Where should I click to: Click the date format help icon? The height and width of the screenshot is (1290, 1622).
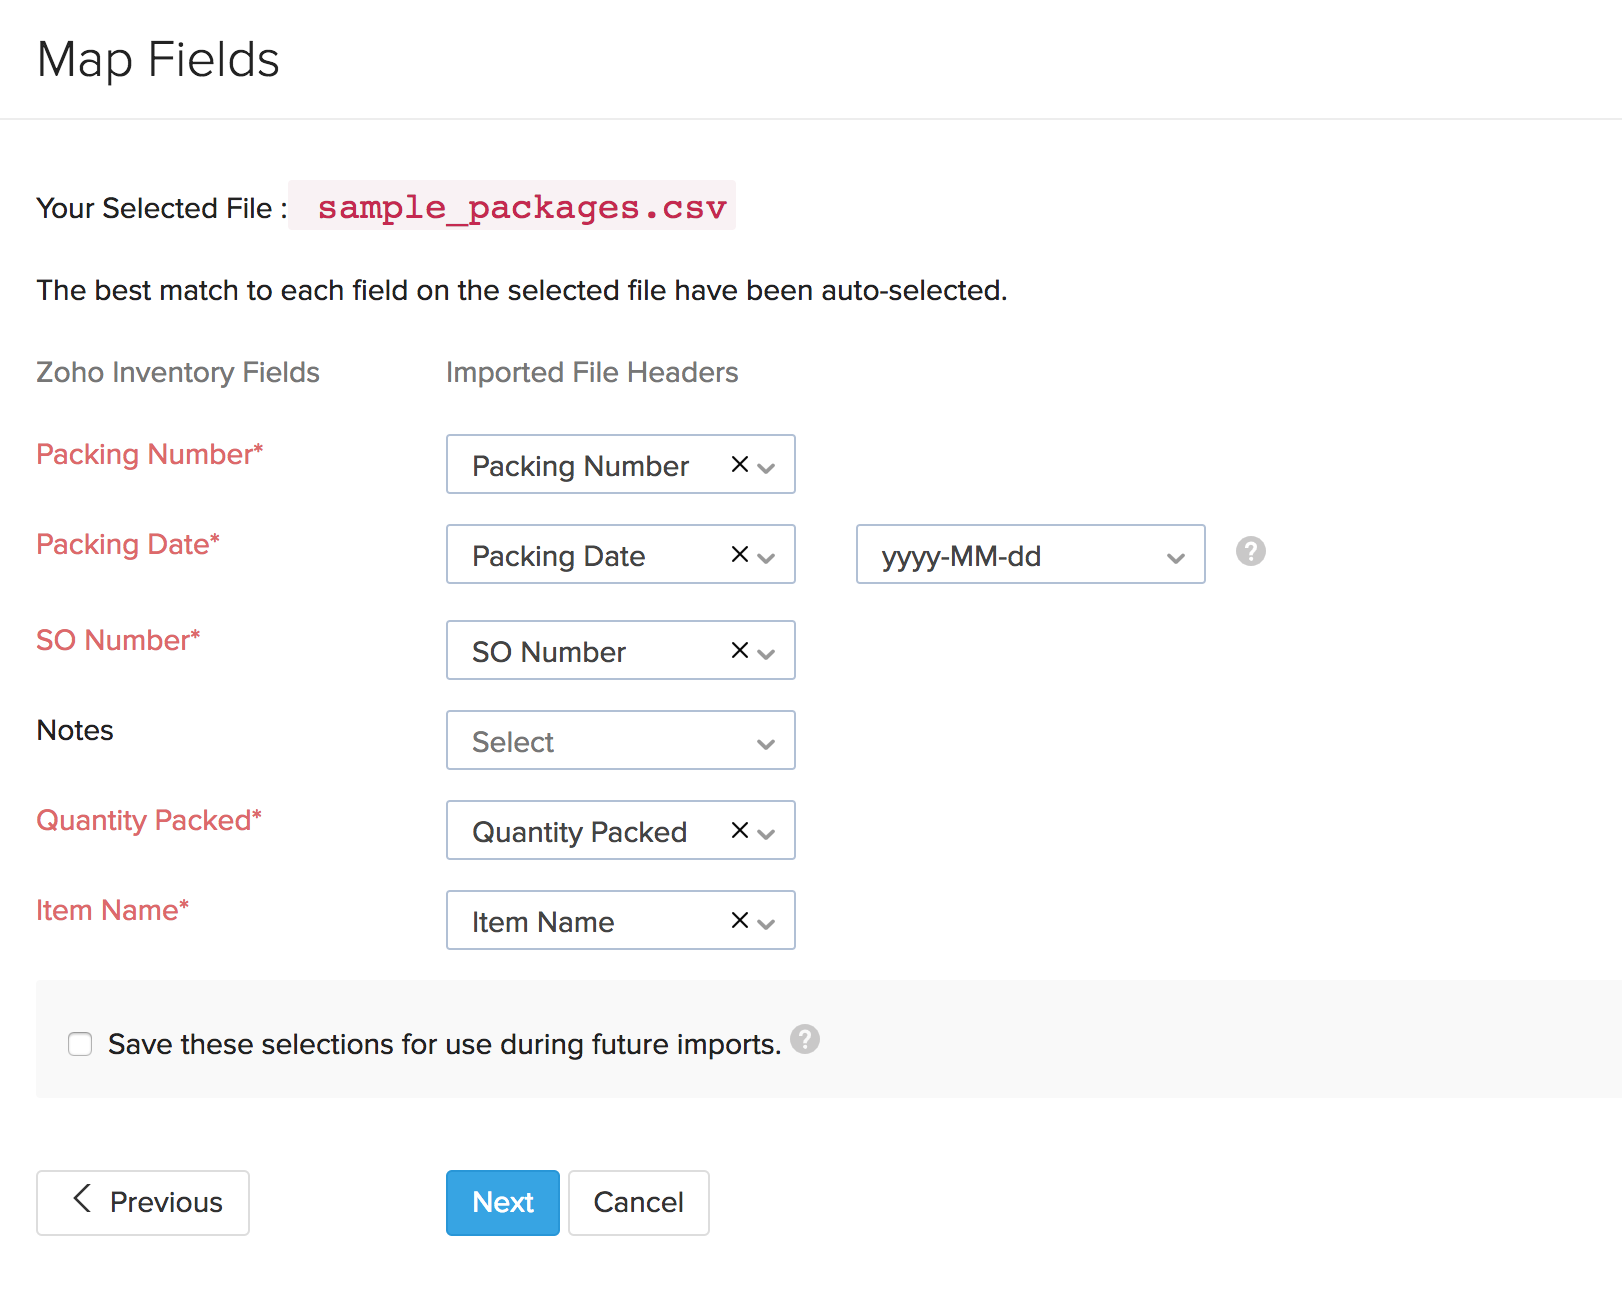click(x=1250, y=551)
